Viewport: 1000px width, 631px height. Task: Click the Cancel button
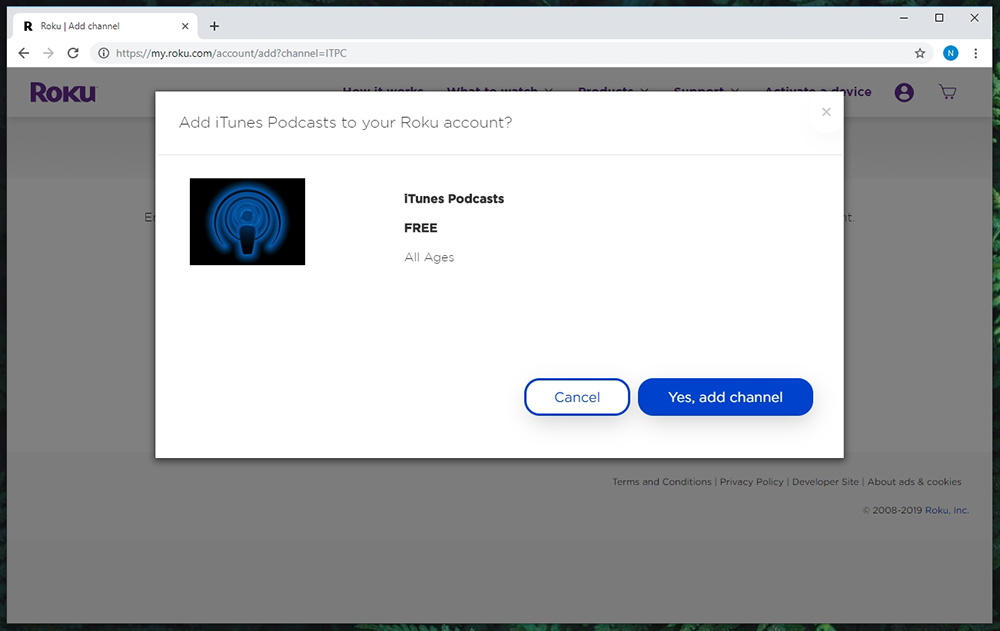577,397
